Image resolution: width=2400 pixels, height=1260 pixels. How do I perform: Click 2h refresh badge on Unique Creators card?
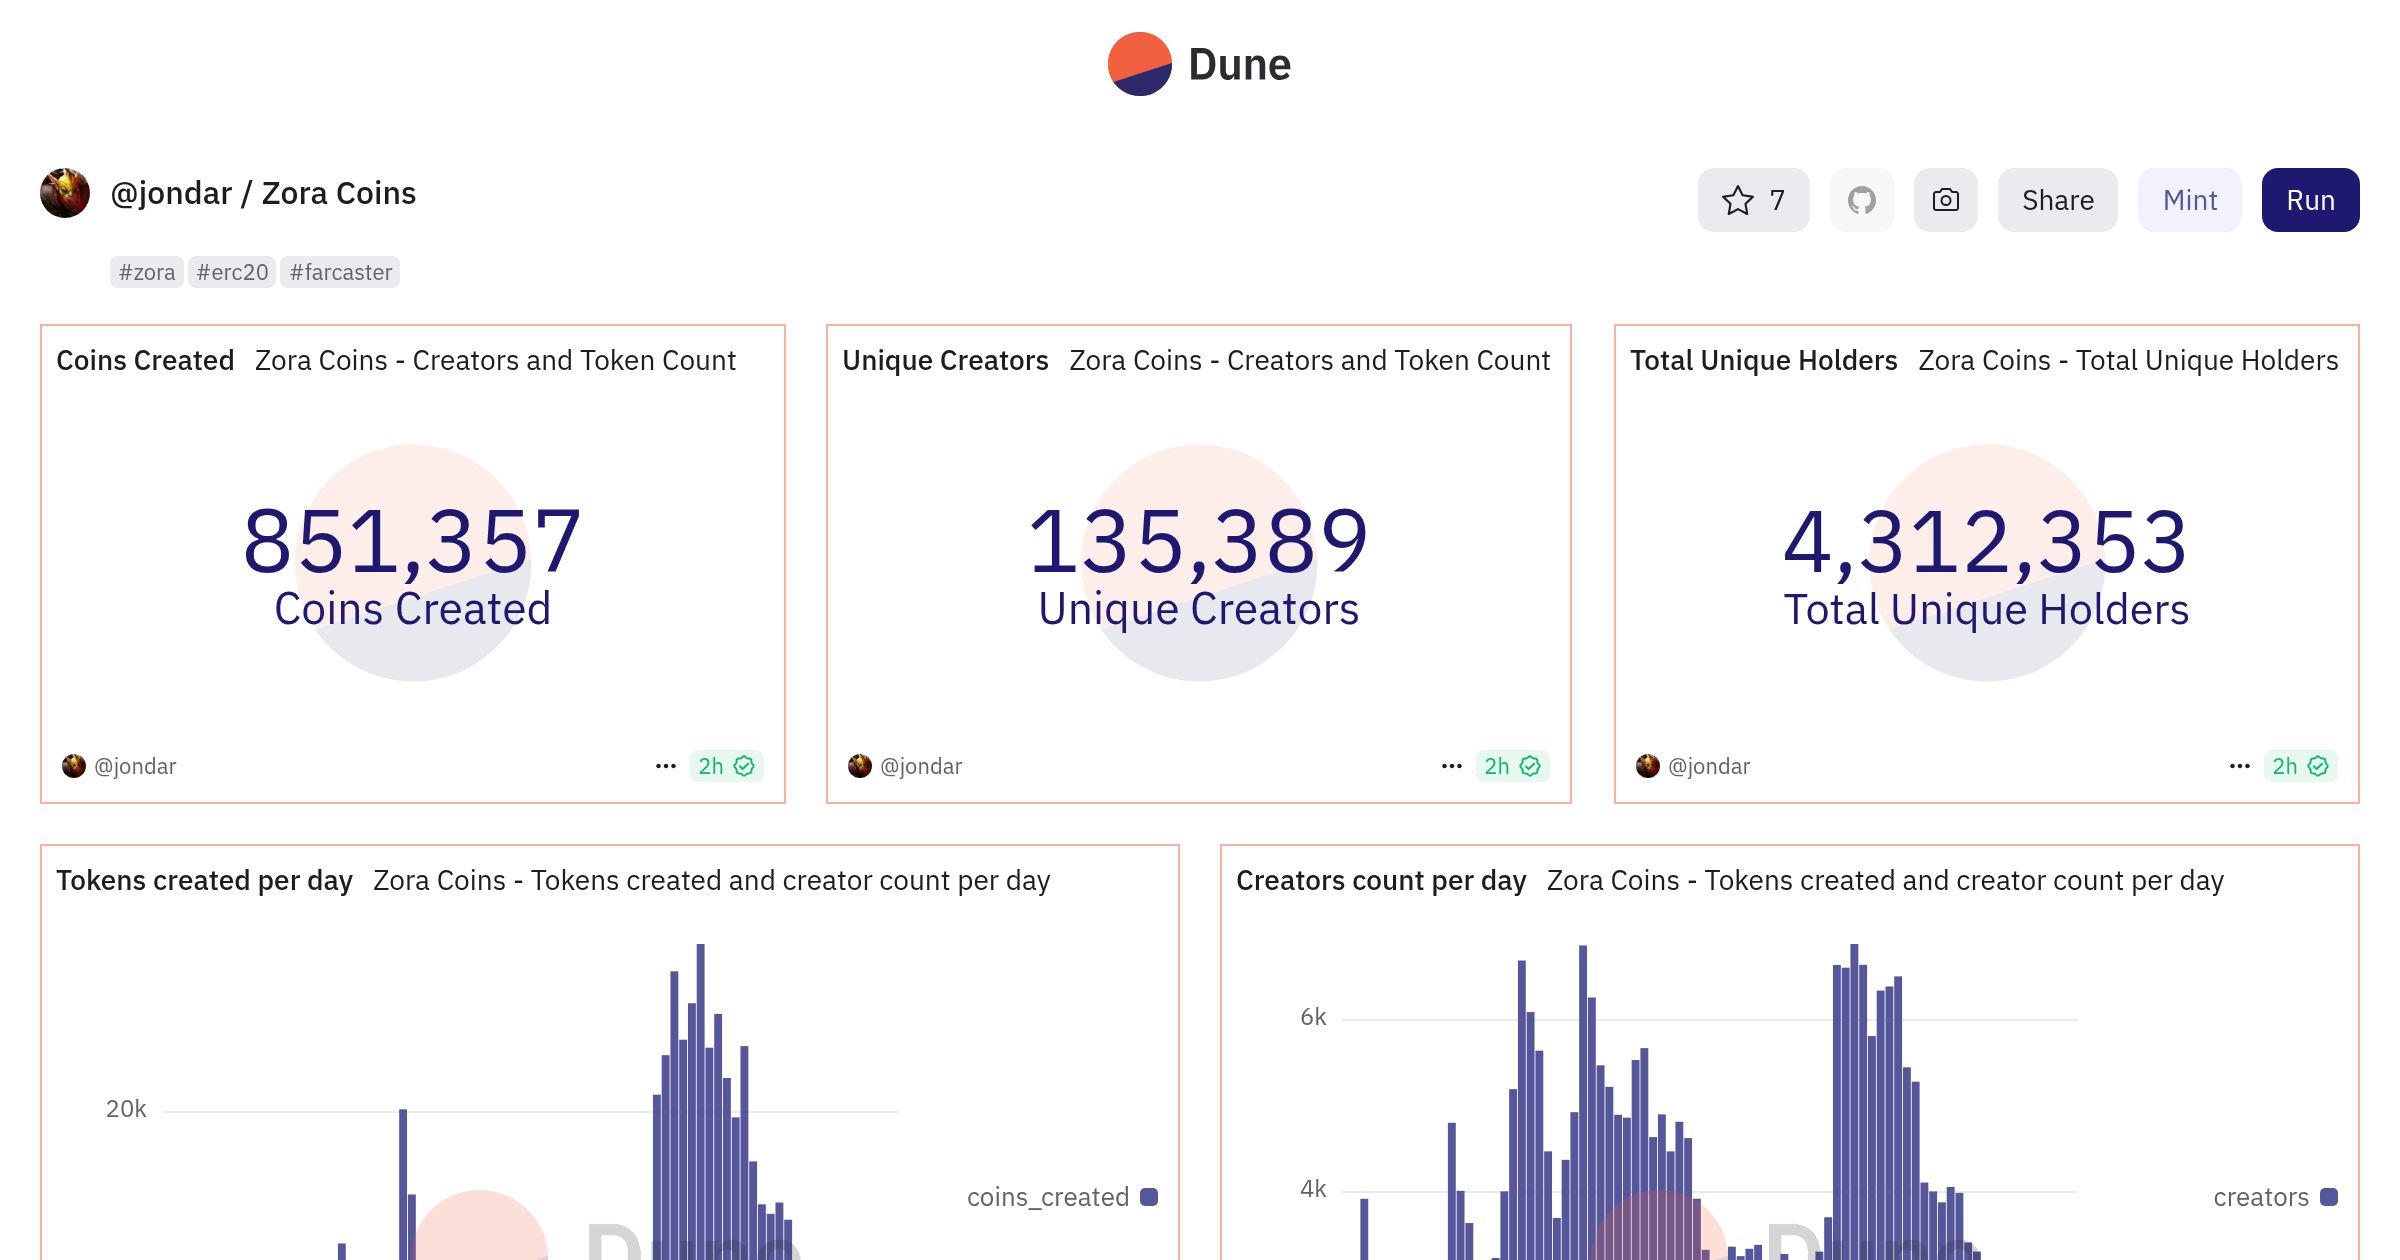1512,766
